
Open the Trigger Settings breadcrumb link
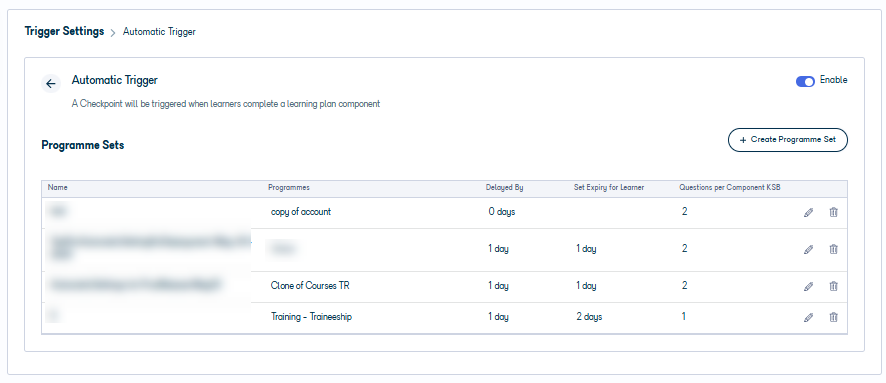click(64, 31)
